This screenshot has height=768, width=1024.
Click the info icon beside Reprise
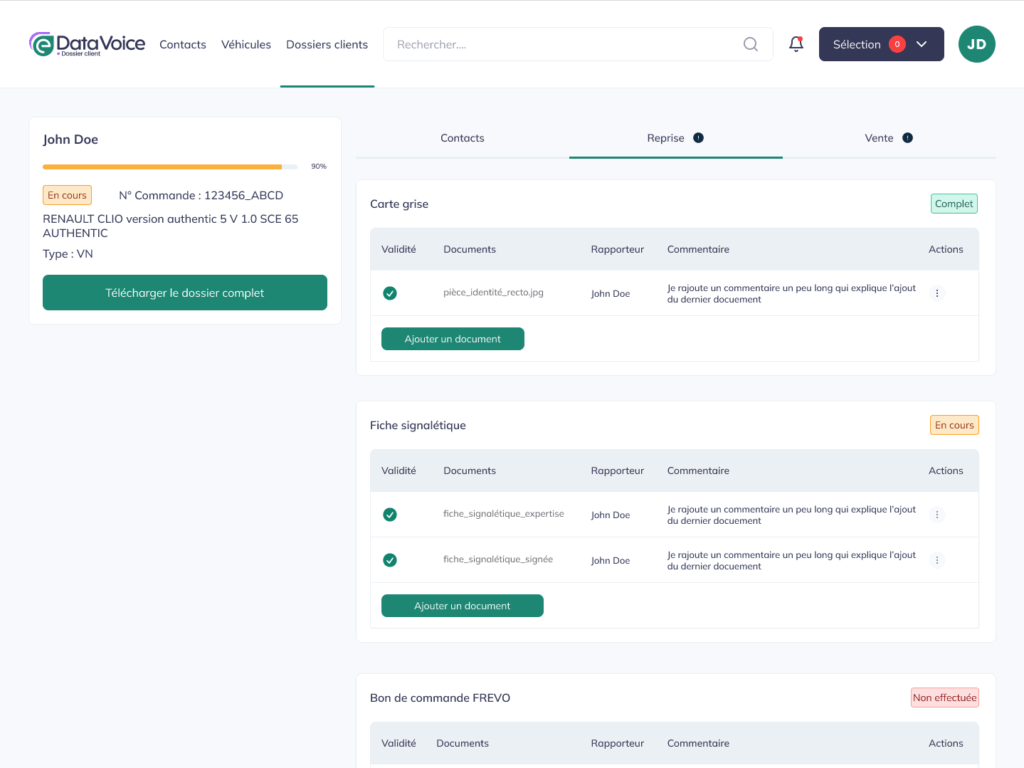pyautogui.click(x=698, y=138)
